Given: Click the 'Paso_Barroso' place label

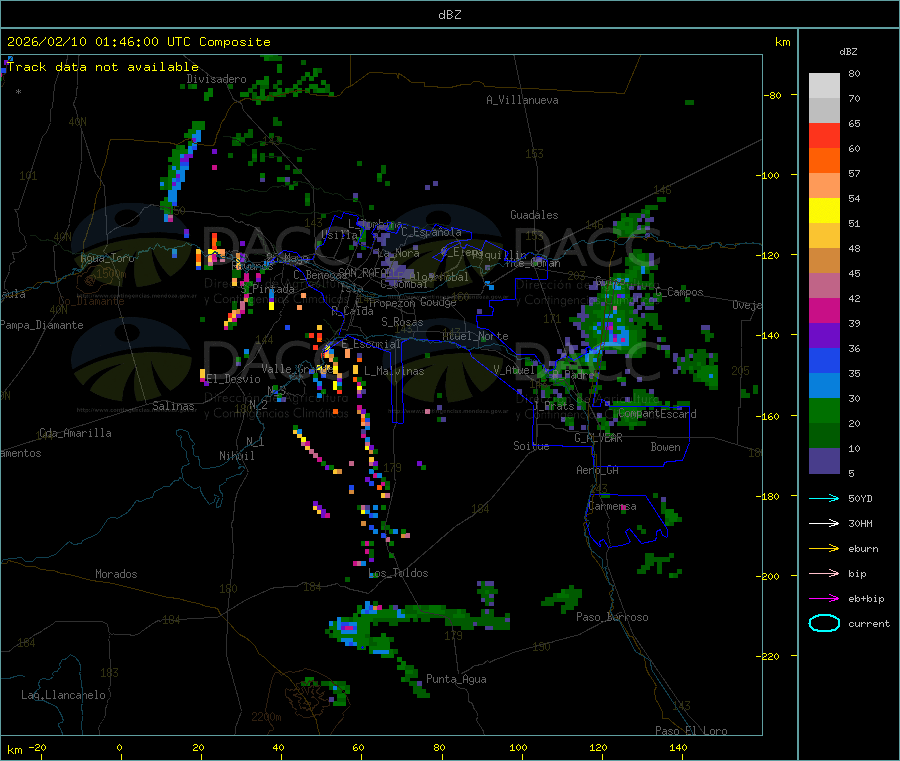Looking at the screenshot, I should tap(612, 617).
